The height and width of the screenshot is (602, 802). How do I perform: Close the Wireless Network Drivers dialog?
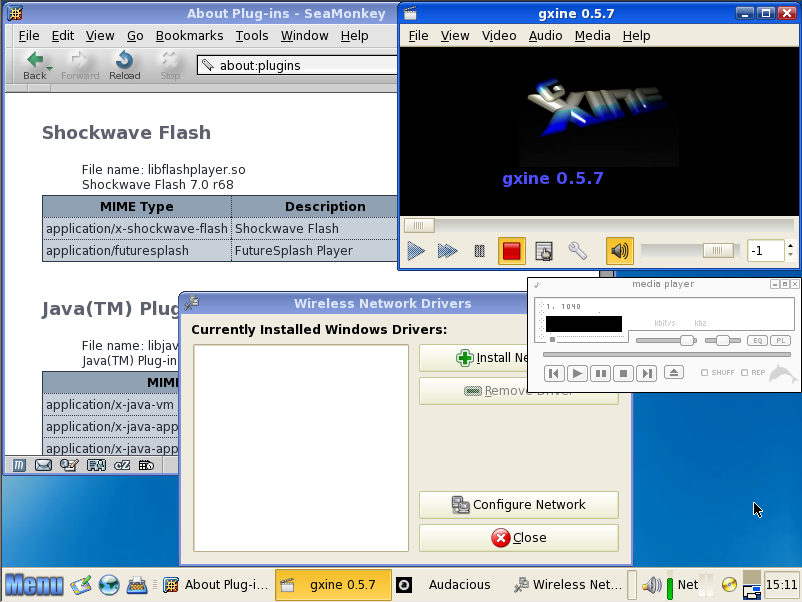[519, 538]
